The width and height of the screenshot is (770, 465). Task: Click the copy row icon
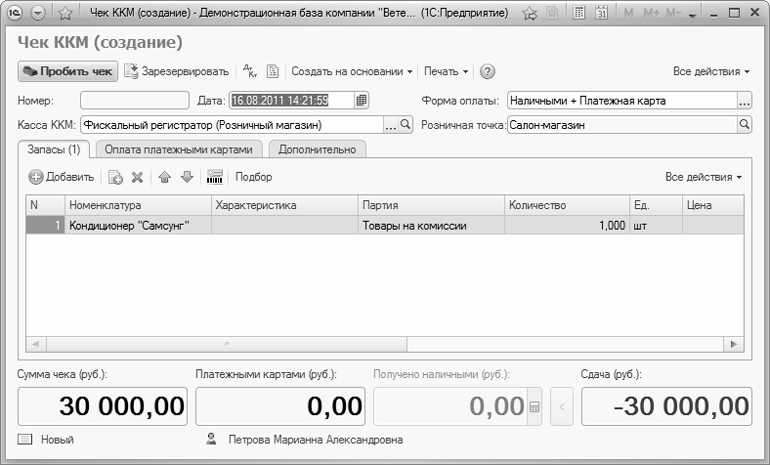click(115, 177)
